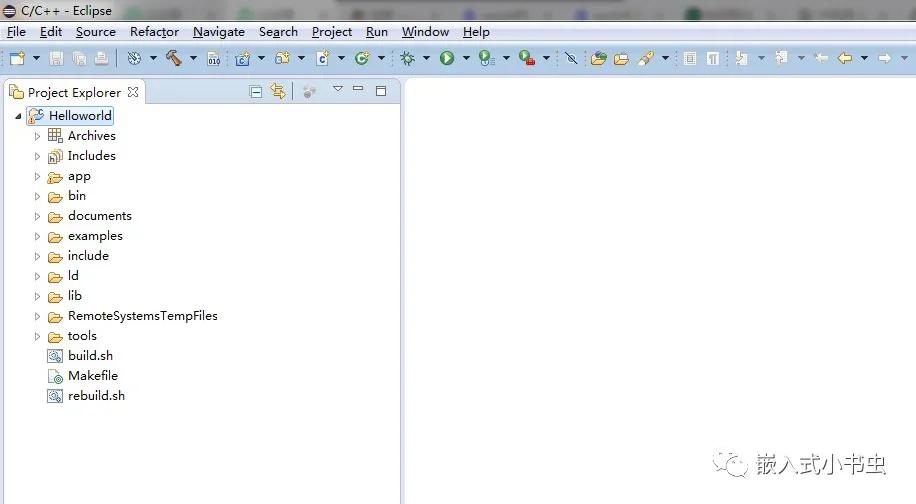Click the Print icon in toolbar
916x504 pixels.
point(101,58)
